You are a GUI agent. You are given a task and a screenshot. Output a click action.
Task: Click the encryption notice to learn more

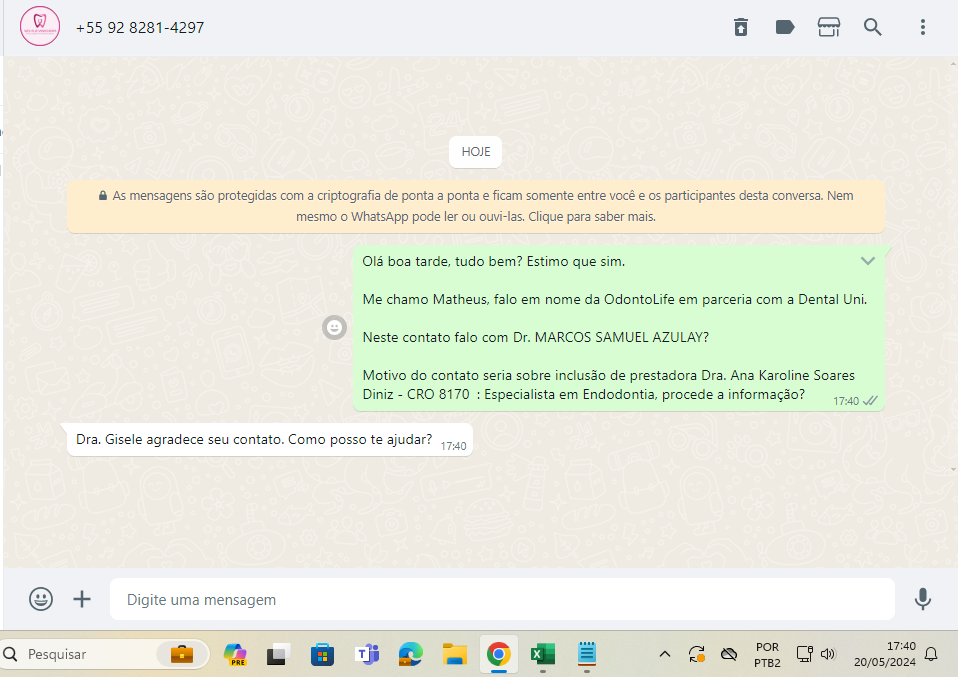pyautogui.click(x=475, y=206)
